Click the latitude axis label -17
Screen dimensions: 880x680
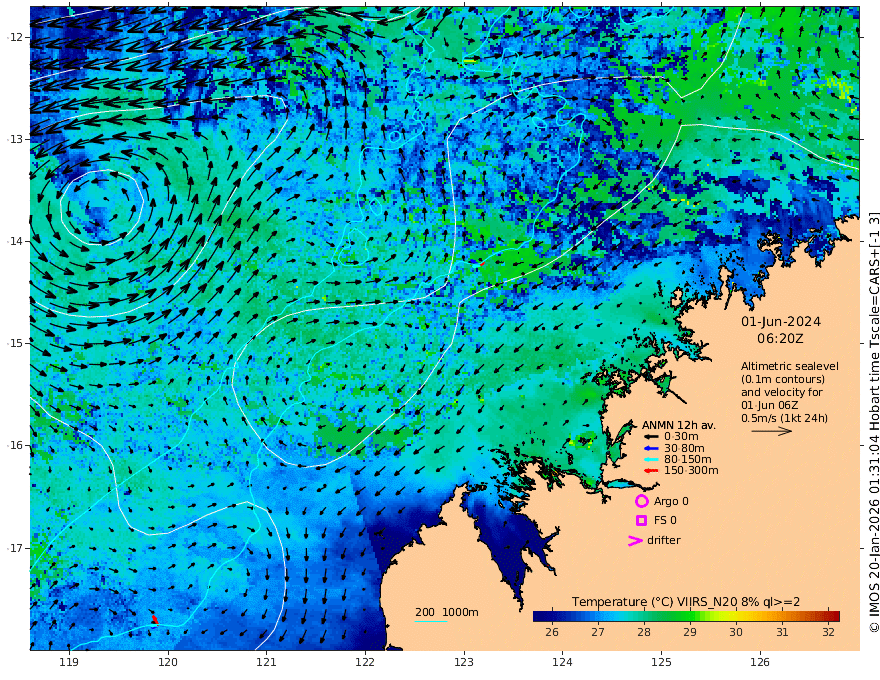(x=15, y=548)
